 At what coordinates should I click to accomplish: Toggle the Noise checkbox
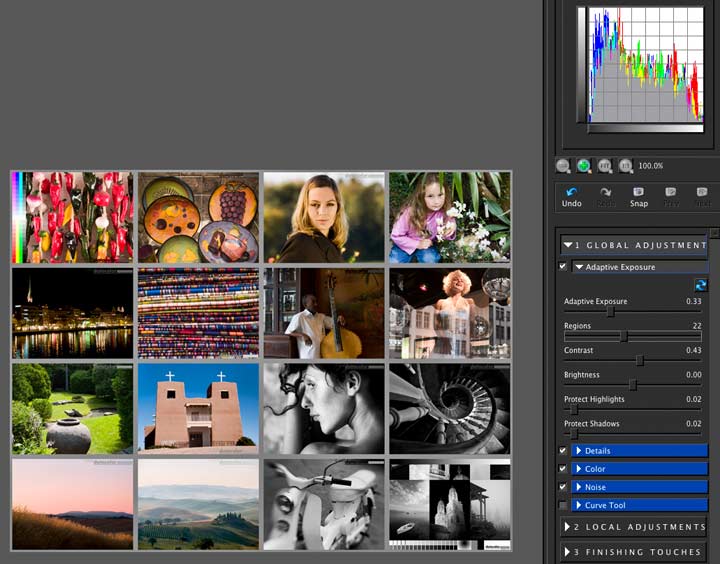pos(562,487)
